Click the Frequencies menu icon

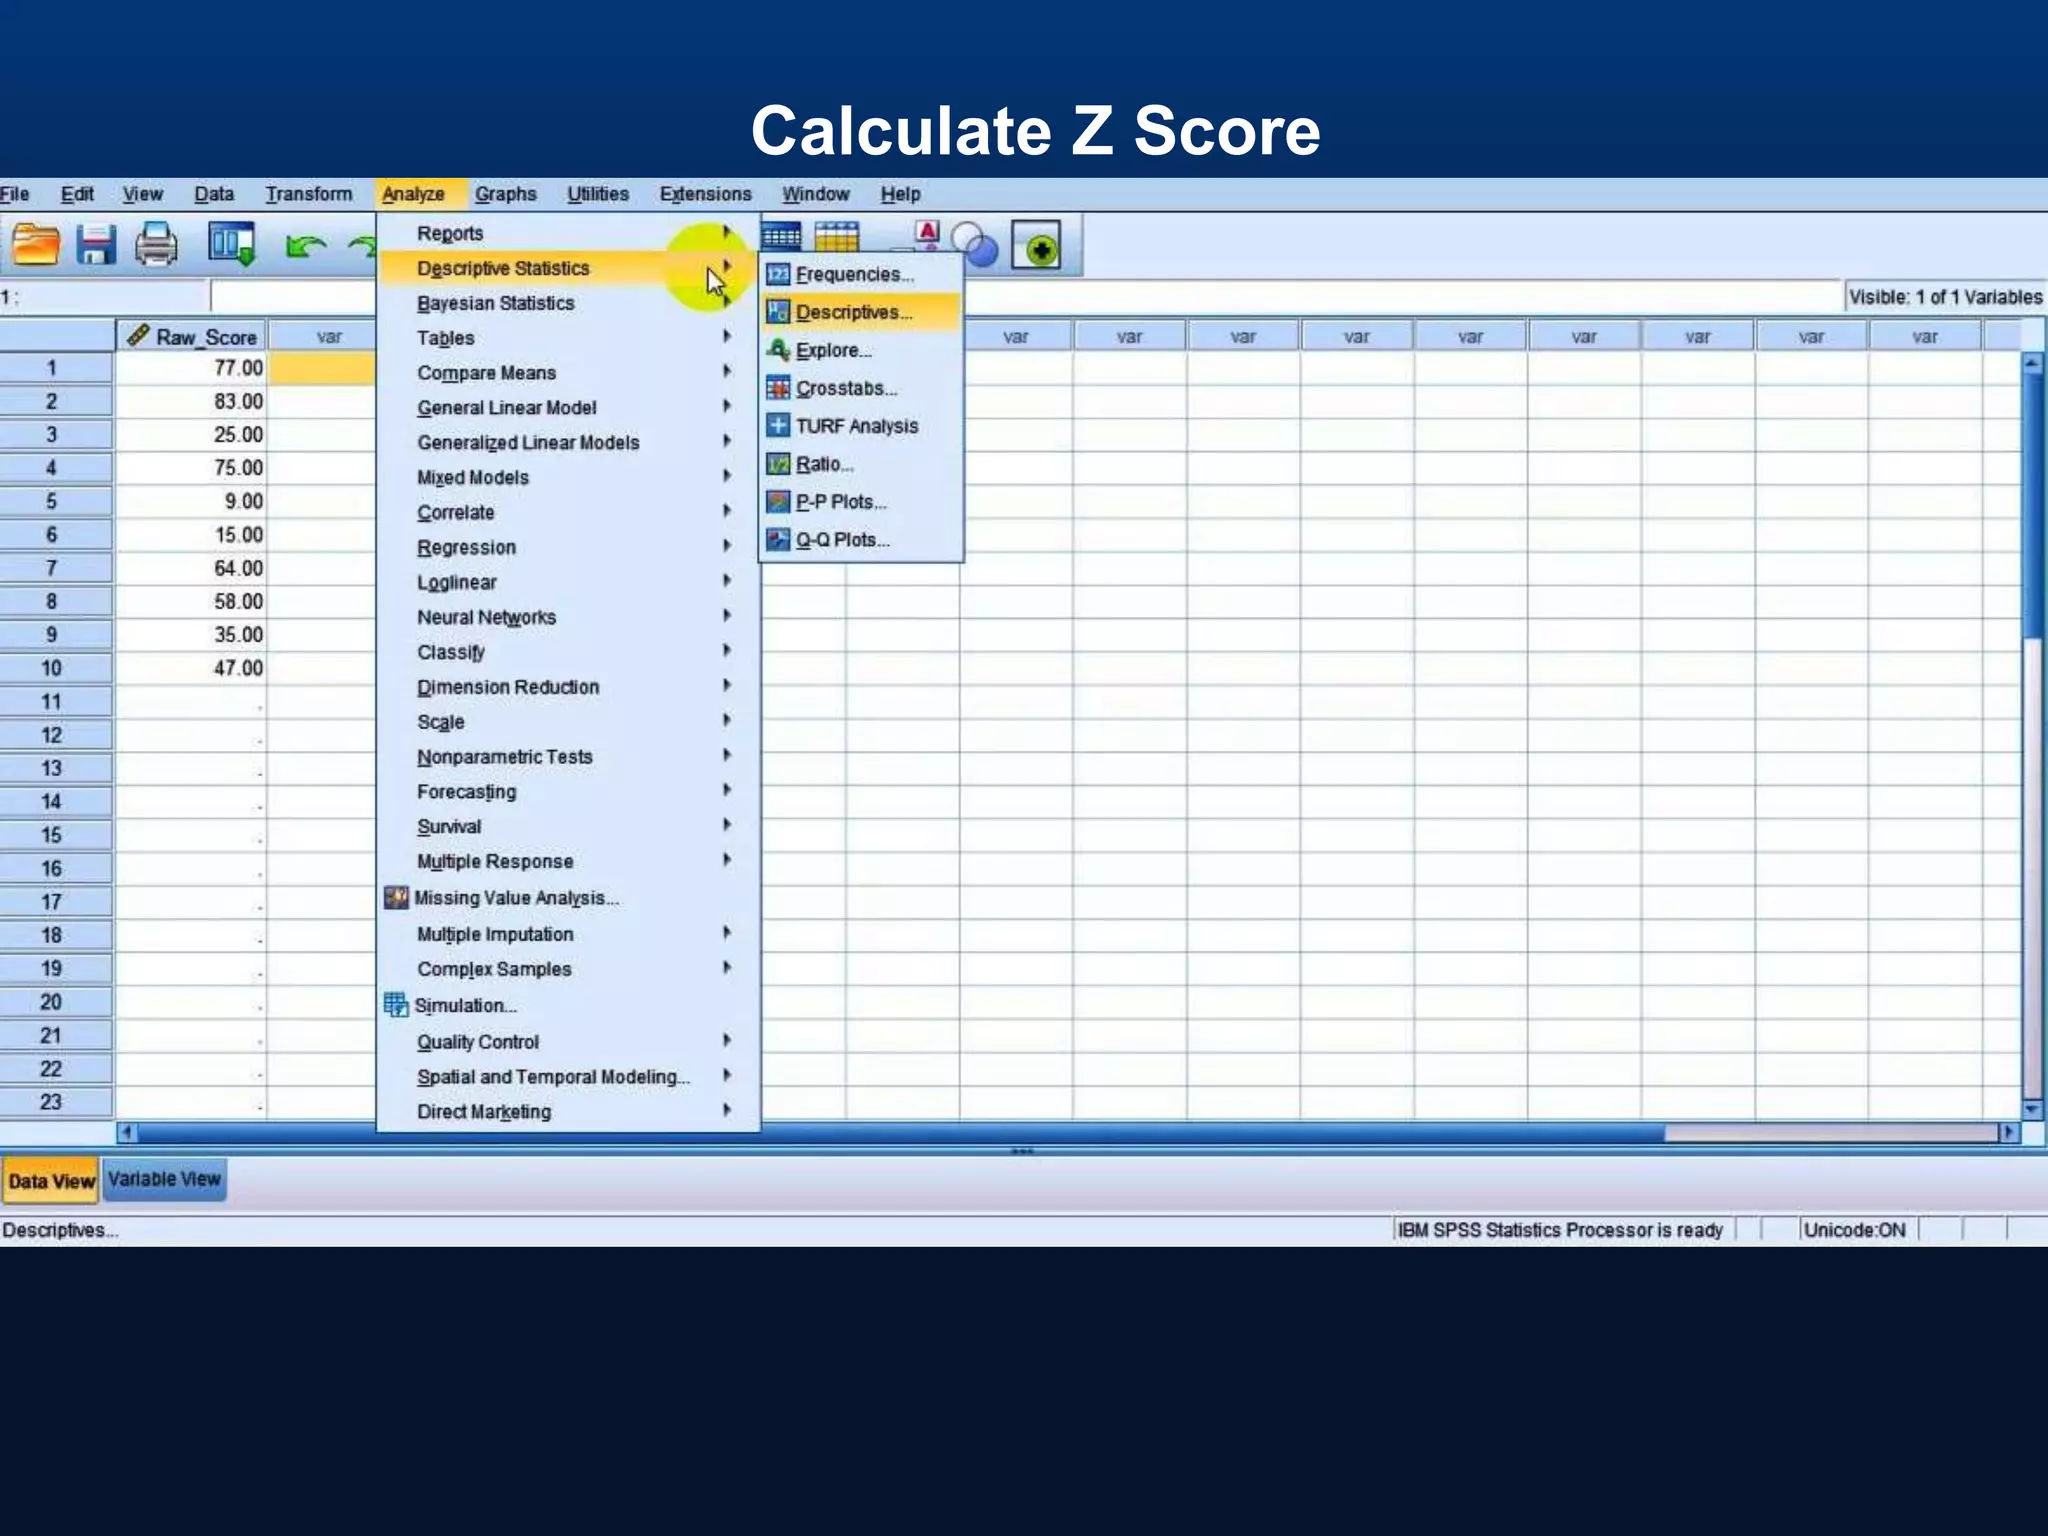pyautogui.click(x=778, y=274)
